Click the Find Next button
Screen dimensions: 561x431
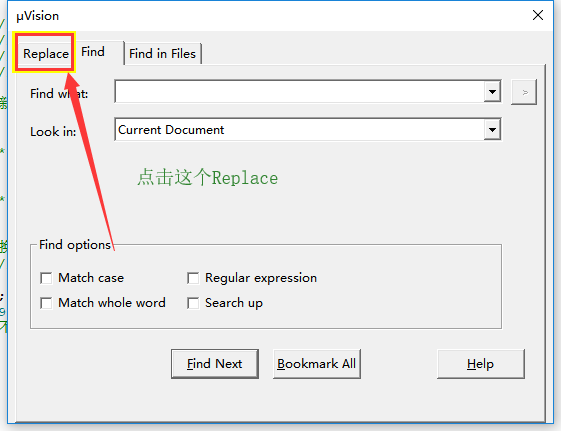[x=215, y=364]
